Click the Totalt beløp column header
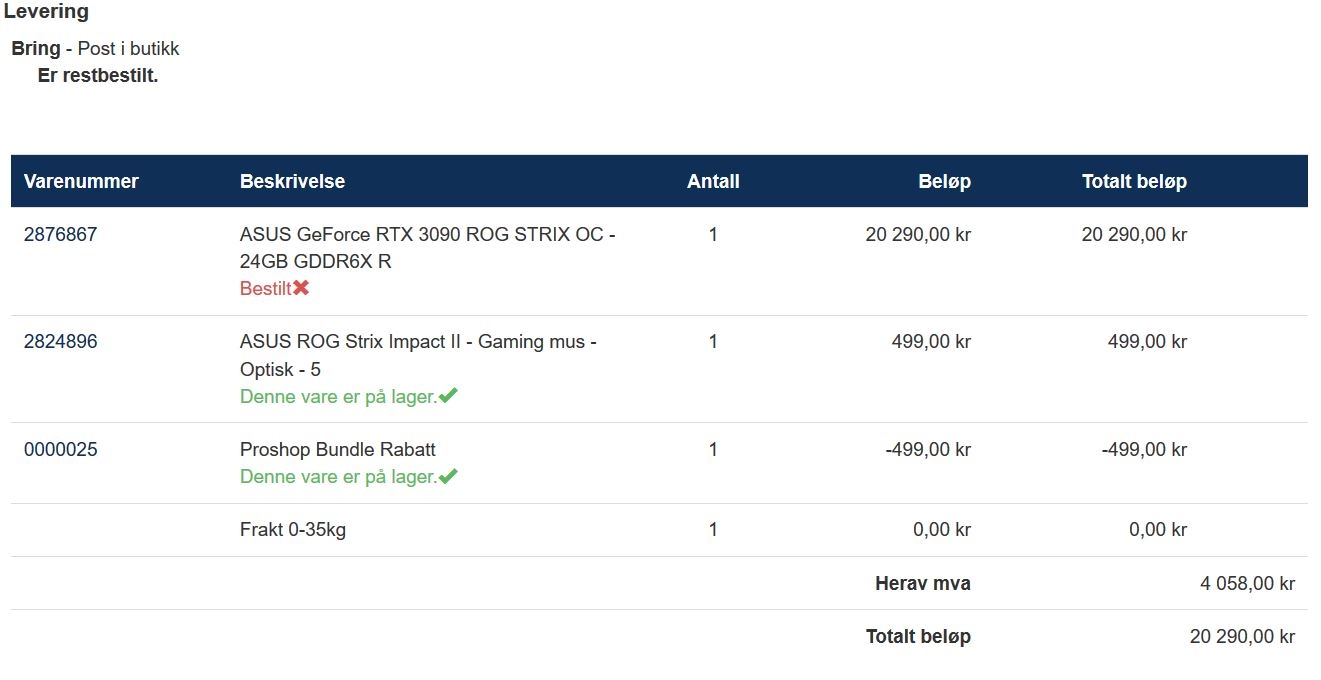Image resolution: width=1321 pixels, height=680 pixels. point(1134,181)
